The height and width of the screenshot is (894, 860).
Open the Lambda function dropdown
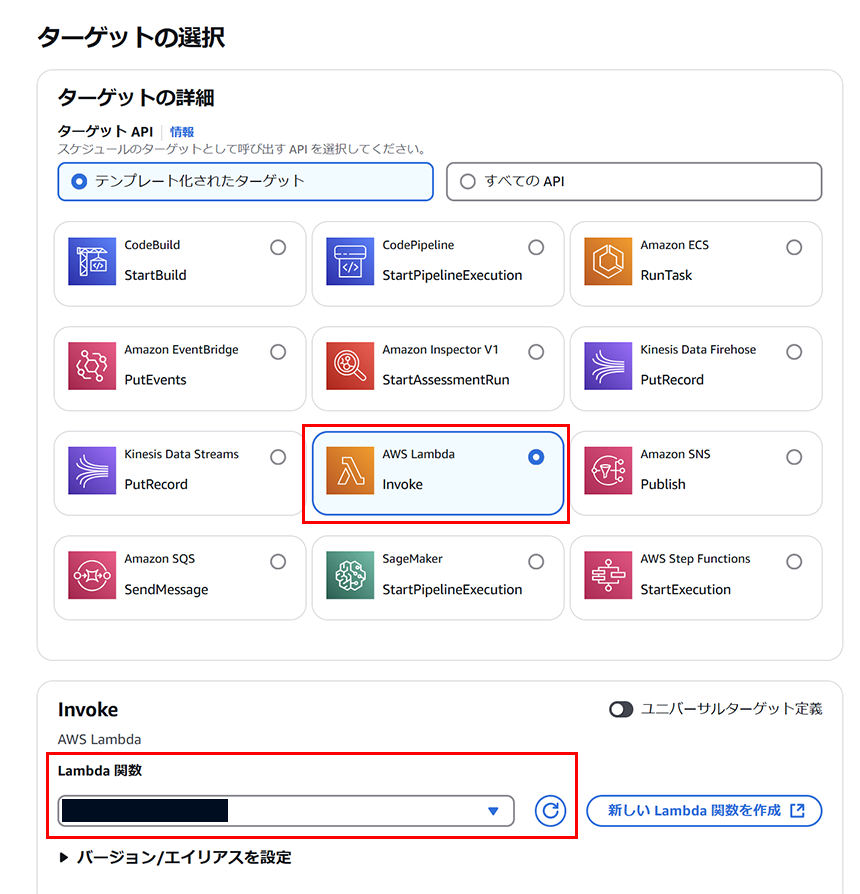[x=286, y=811]
